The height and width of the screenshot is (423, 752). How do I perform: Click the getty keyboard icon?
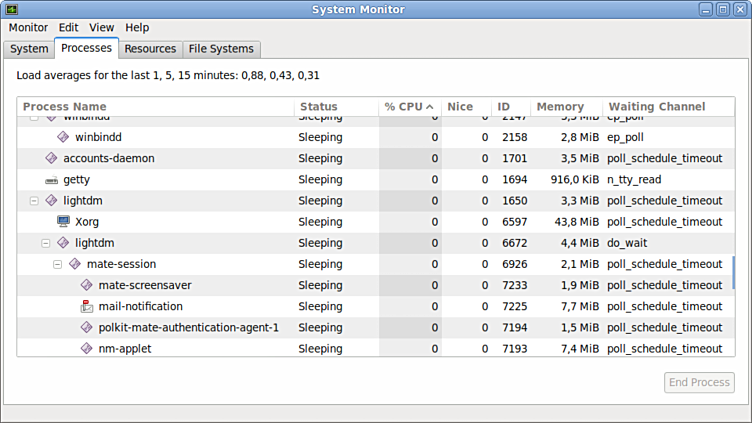tap(52, 180)
